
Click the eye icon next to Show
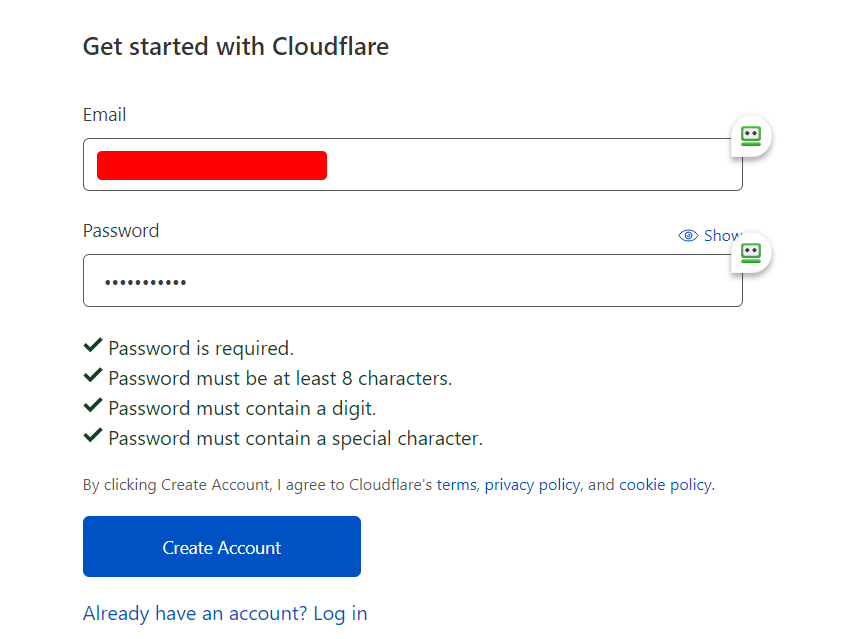688,235
